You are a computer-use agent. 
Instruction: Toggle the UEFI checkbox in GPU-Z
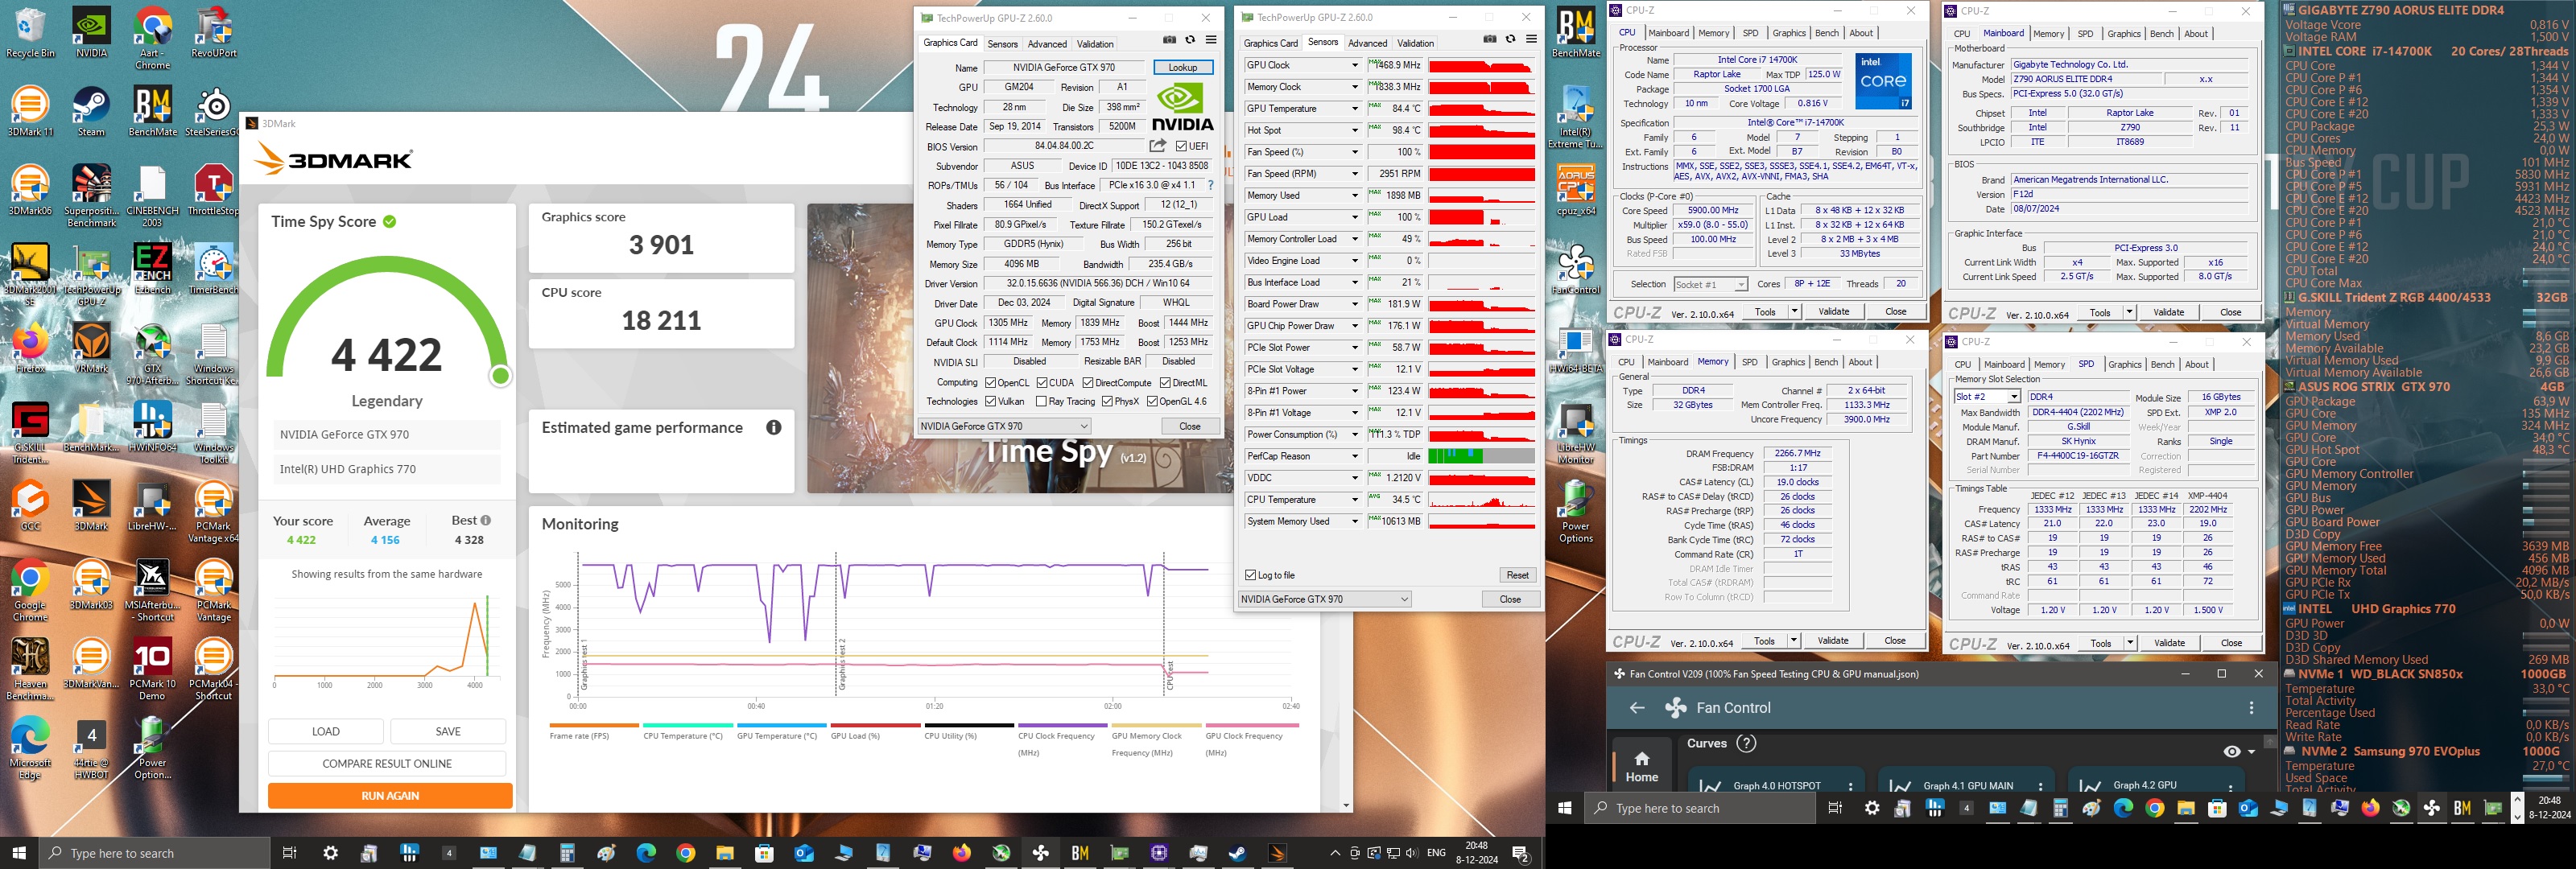[1182, 146]
